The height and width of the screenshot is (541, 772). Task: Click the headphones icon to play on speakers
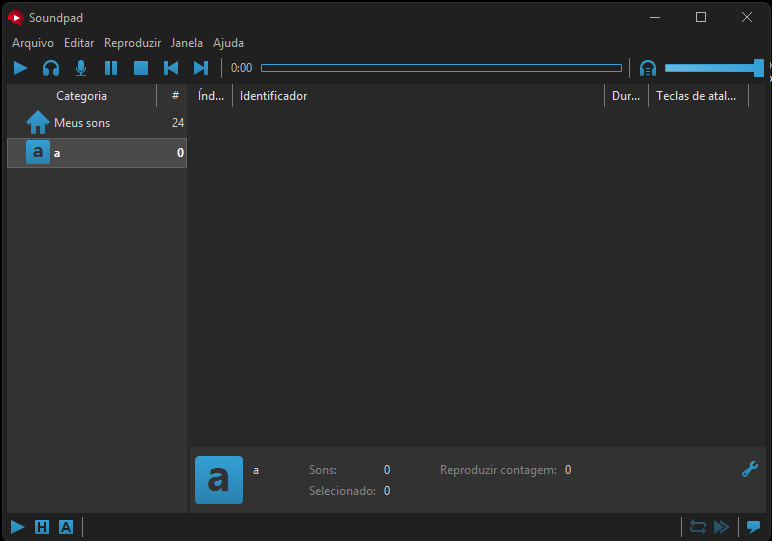[51, 68]
